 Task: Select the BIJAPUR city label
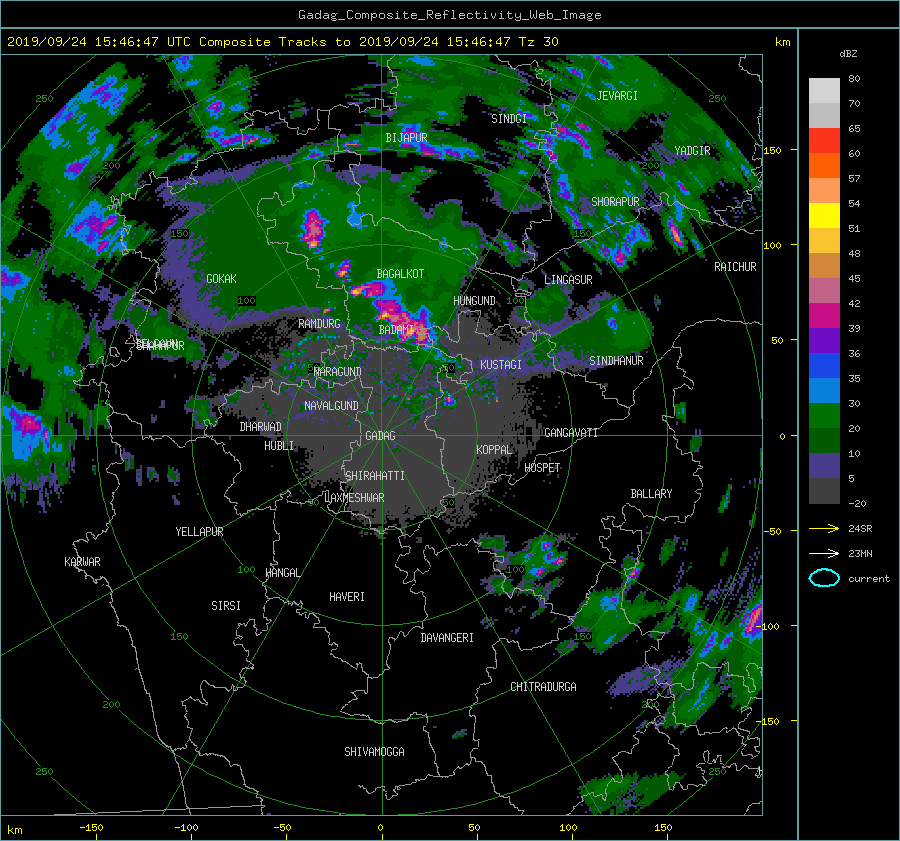(x=406, y=138)
